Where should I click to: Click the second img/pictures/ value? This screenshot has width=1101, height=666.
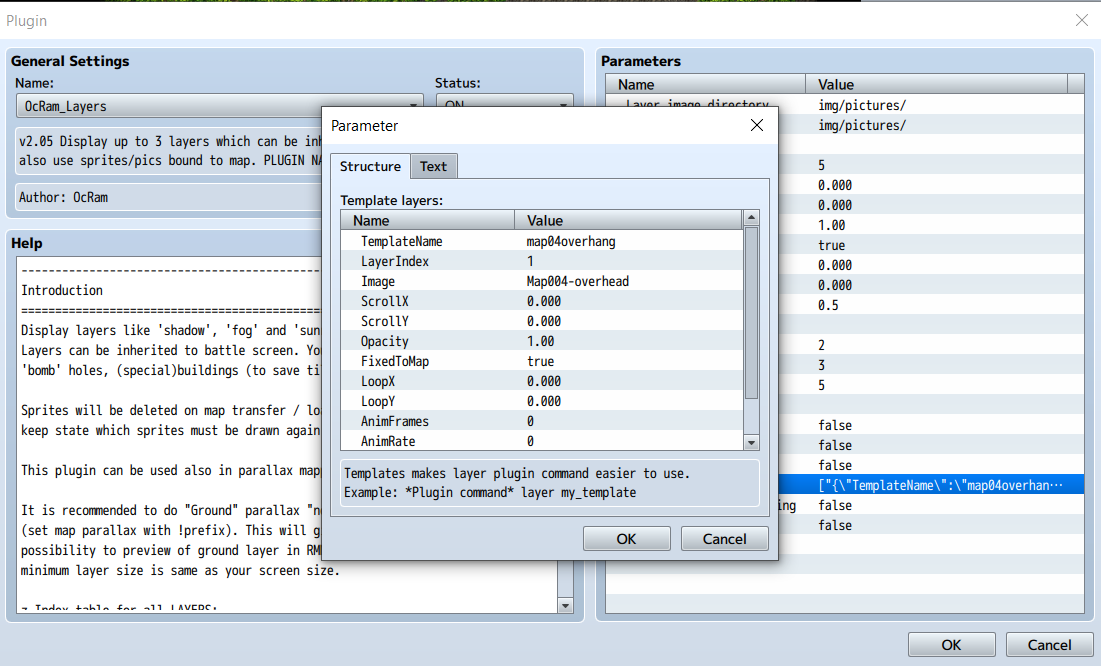pos(862,125)
